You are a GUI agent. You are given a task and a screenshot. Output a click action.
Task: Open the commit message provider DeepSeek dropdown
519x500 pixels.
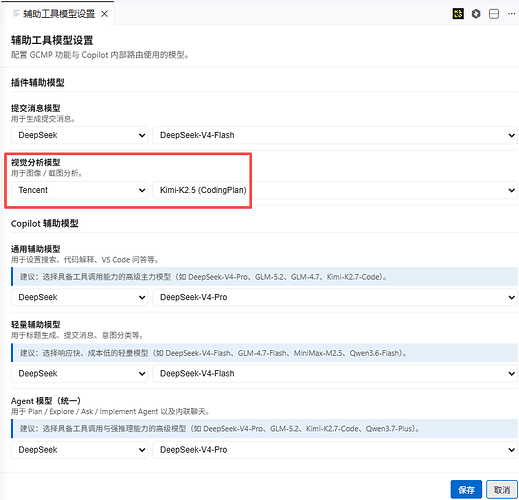(x=80, y=135)
